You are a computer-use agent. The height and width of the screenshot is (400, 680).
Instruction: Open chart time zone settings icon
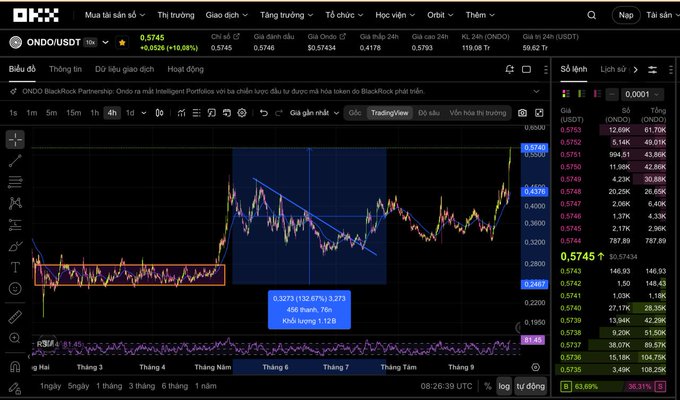(x=536, y=367)
